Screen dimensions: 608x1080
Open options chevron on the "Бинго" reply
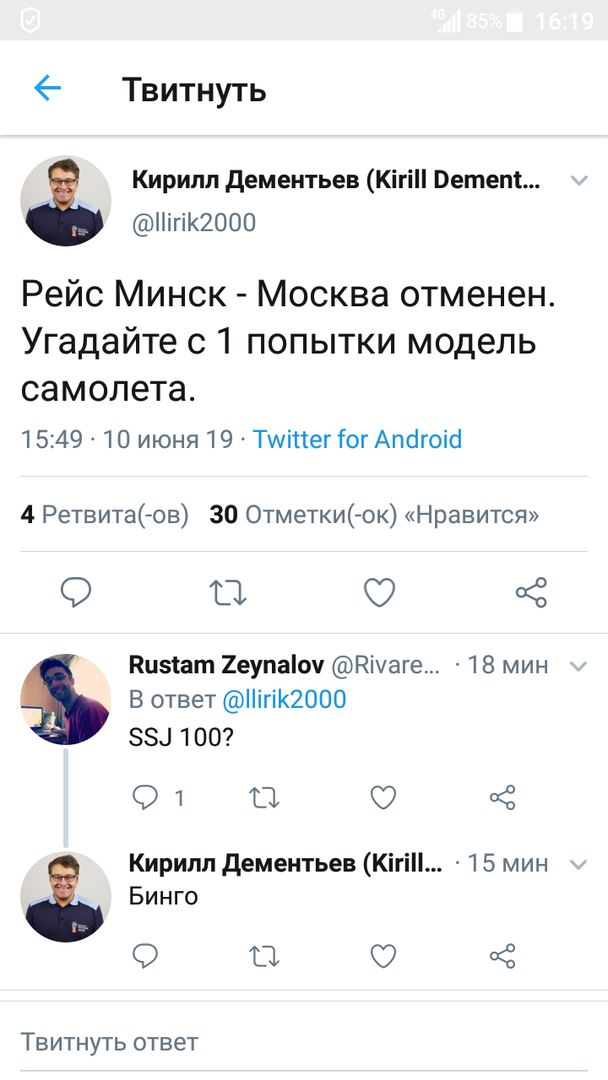(578, 863)
